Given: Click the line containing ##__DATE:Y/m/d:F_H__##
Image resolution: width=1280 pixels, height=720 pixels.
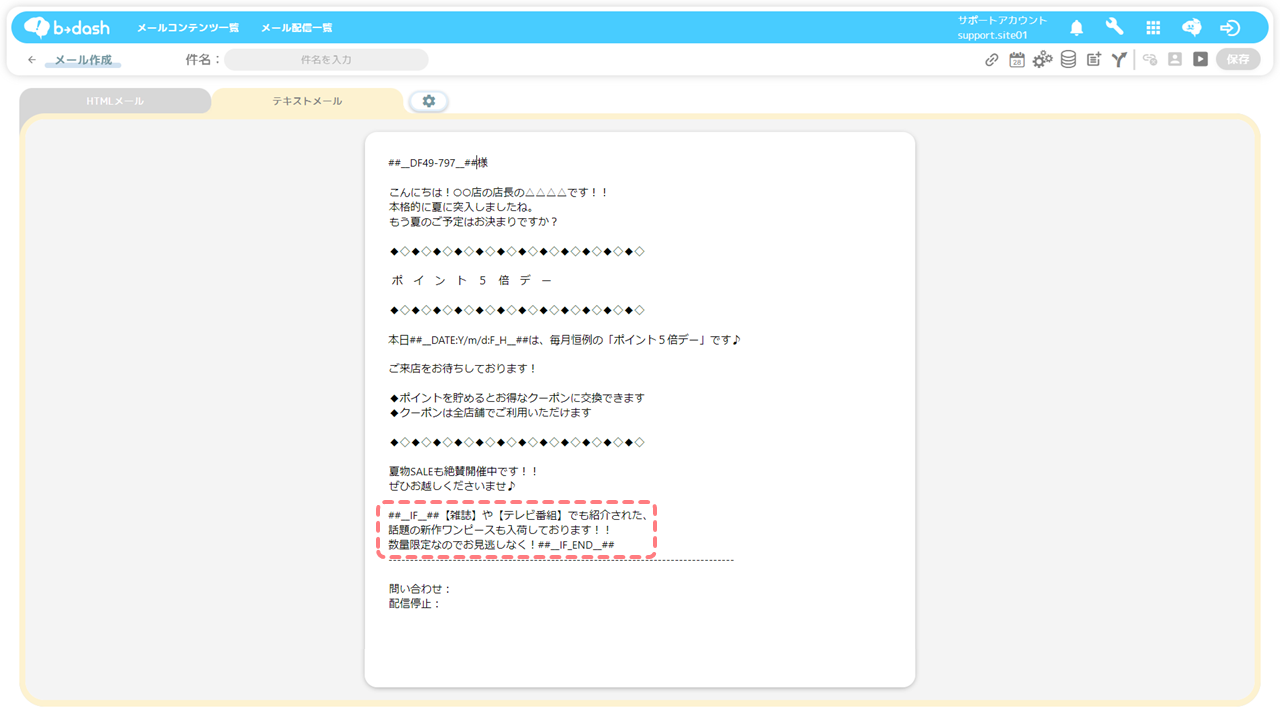Looking at the screenshot, I should point(564,340).
